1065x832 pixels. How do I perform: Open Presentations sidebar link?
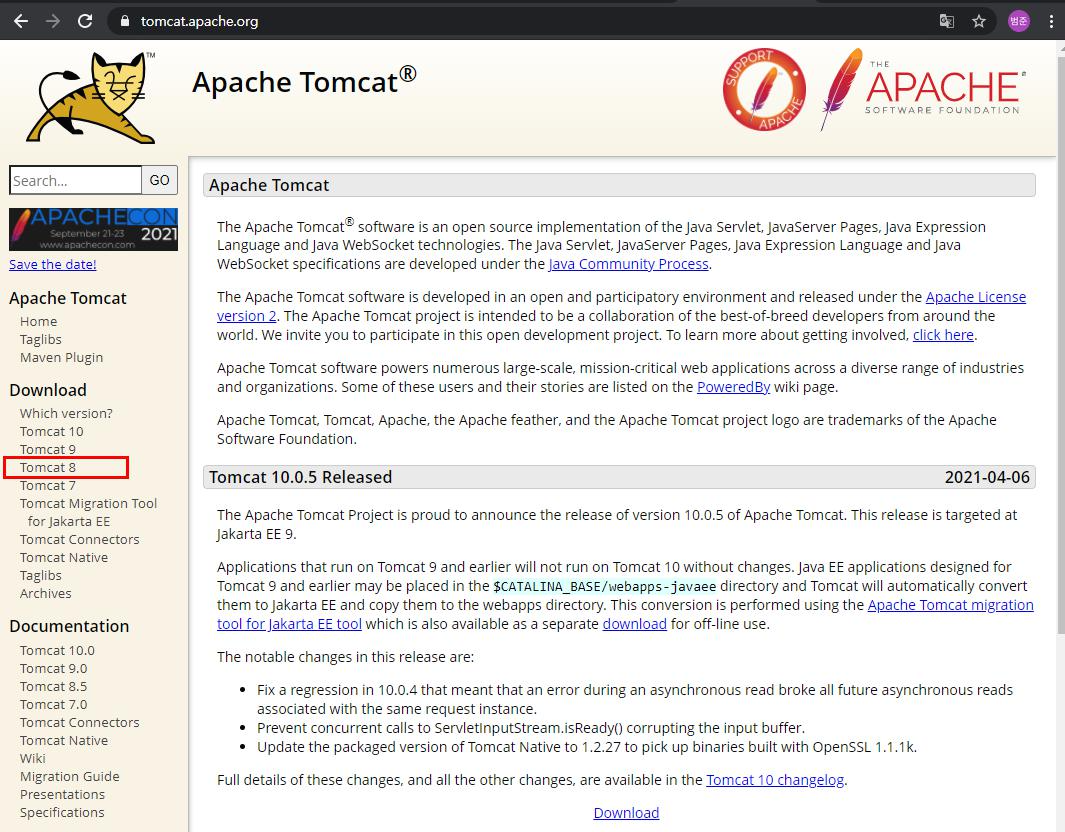pyautogui.click(x=62, y=794)
